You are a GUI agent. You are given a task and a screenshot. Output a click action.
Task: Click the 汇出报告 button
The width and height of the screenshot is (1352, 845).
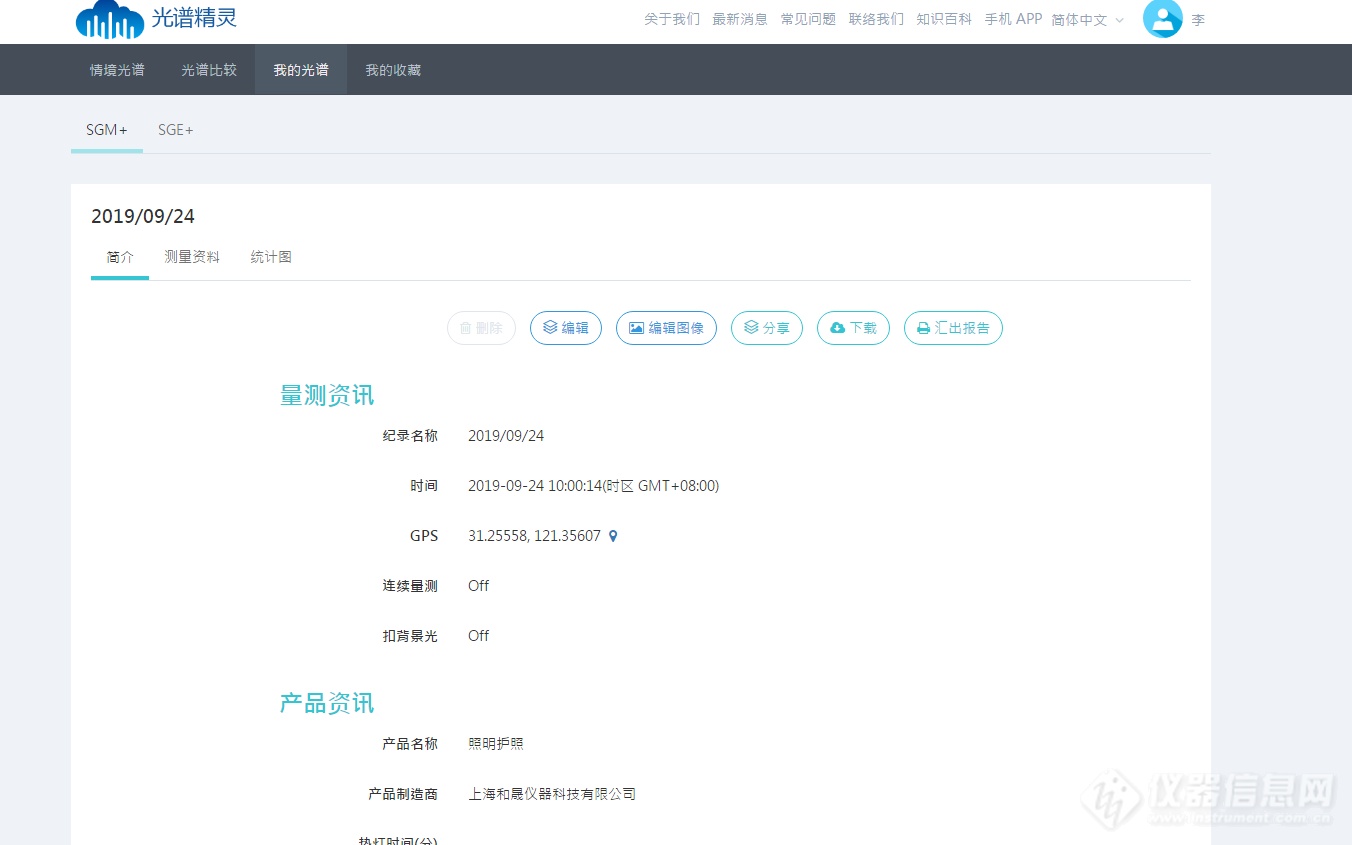[953, 328]
